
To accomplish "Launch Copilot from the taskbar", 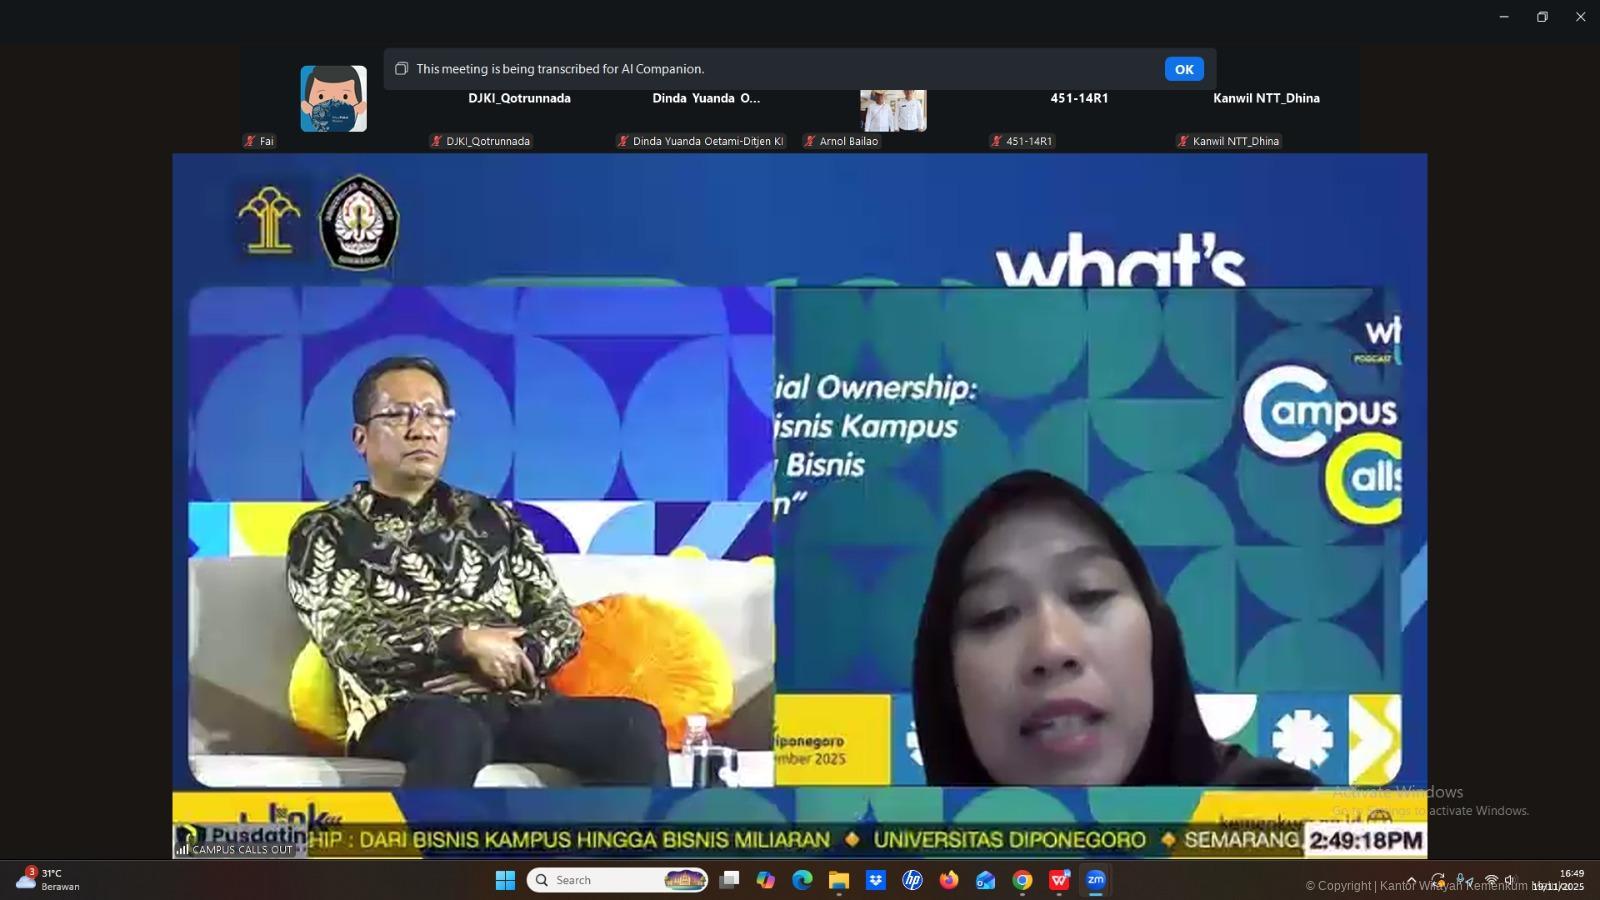I will [x=766, y=880].
